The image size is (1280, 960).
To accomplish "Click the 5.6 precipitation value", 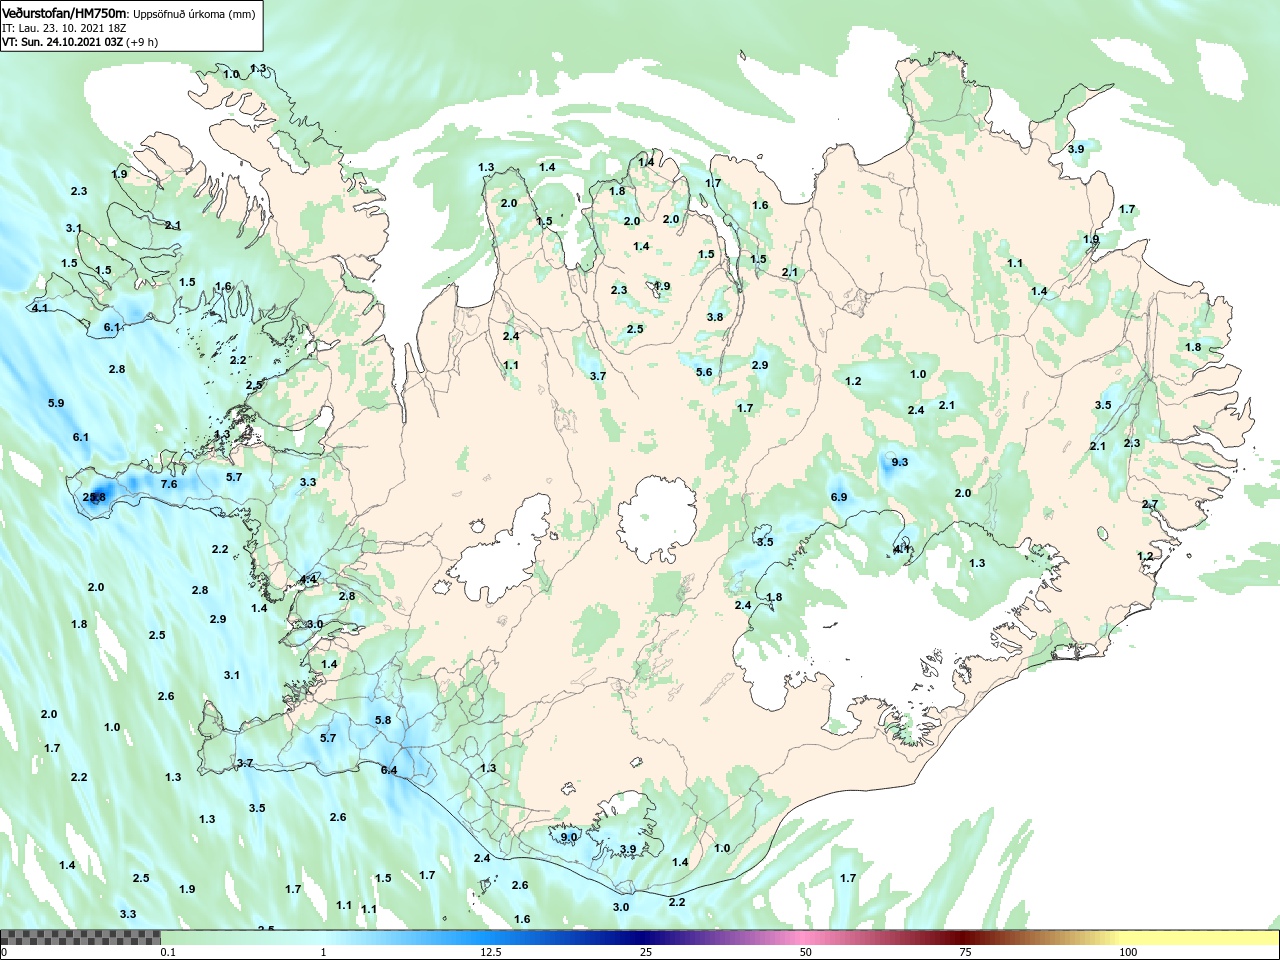I will tap(704, 372).
